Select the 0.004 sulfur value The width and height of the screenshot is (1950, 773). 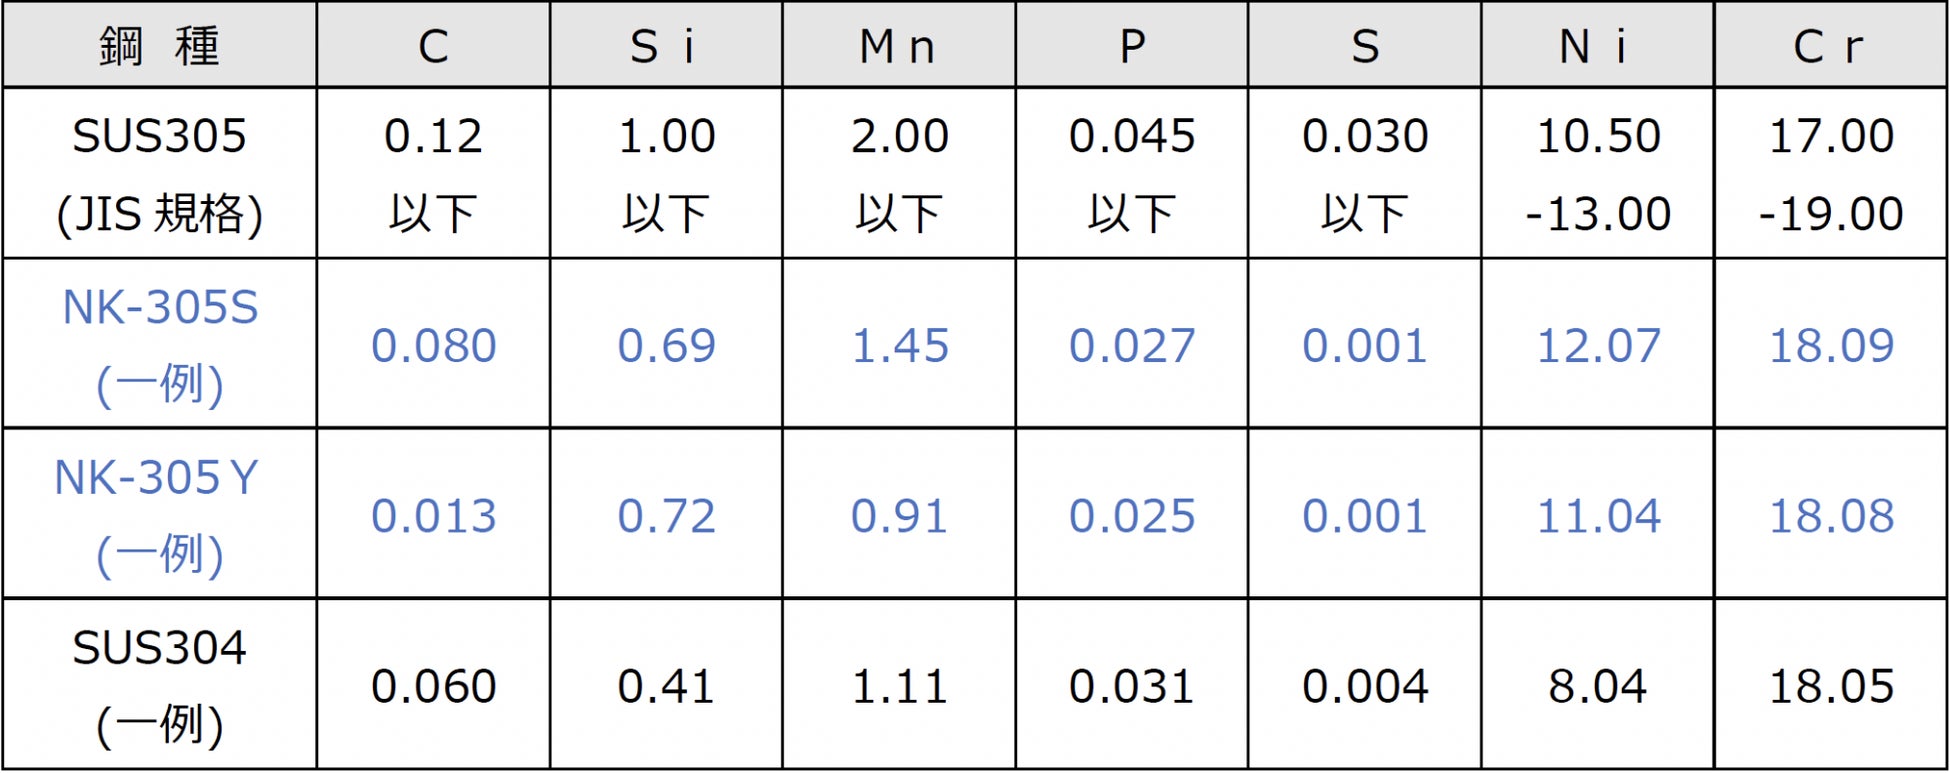(1364, 687)
